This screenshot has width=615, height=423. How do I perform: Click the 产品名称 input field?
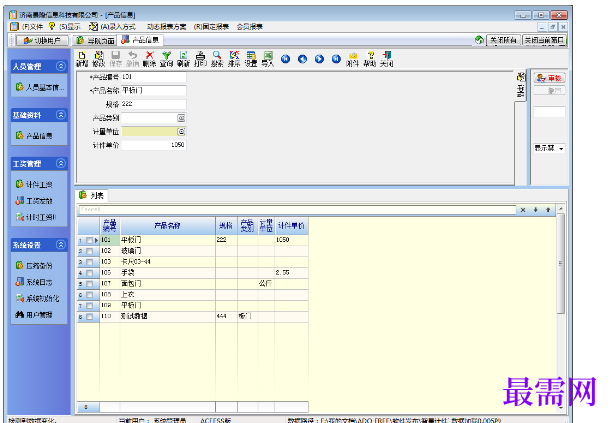click(153, 90)
